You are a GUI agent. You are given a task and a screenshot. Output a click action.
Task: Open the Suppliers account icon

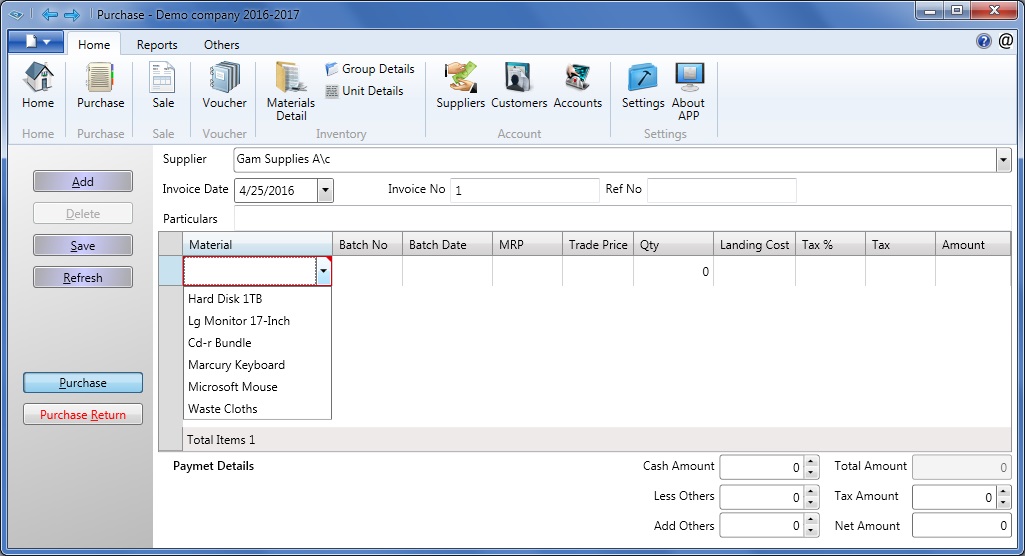pyautogui.click(x=461, y=85)
